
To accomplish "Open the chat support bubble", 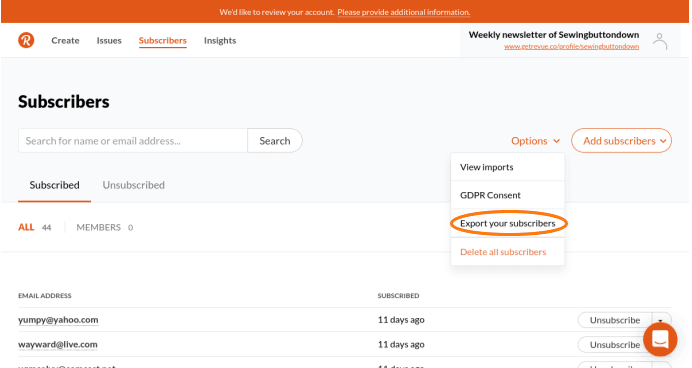I will (x=660, y=339).
